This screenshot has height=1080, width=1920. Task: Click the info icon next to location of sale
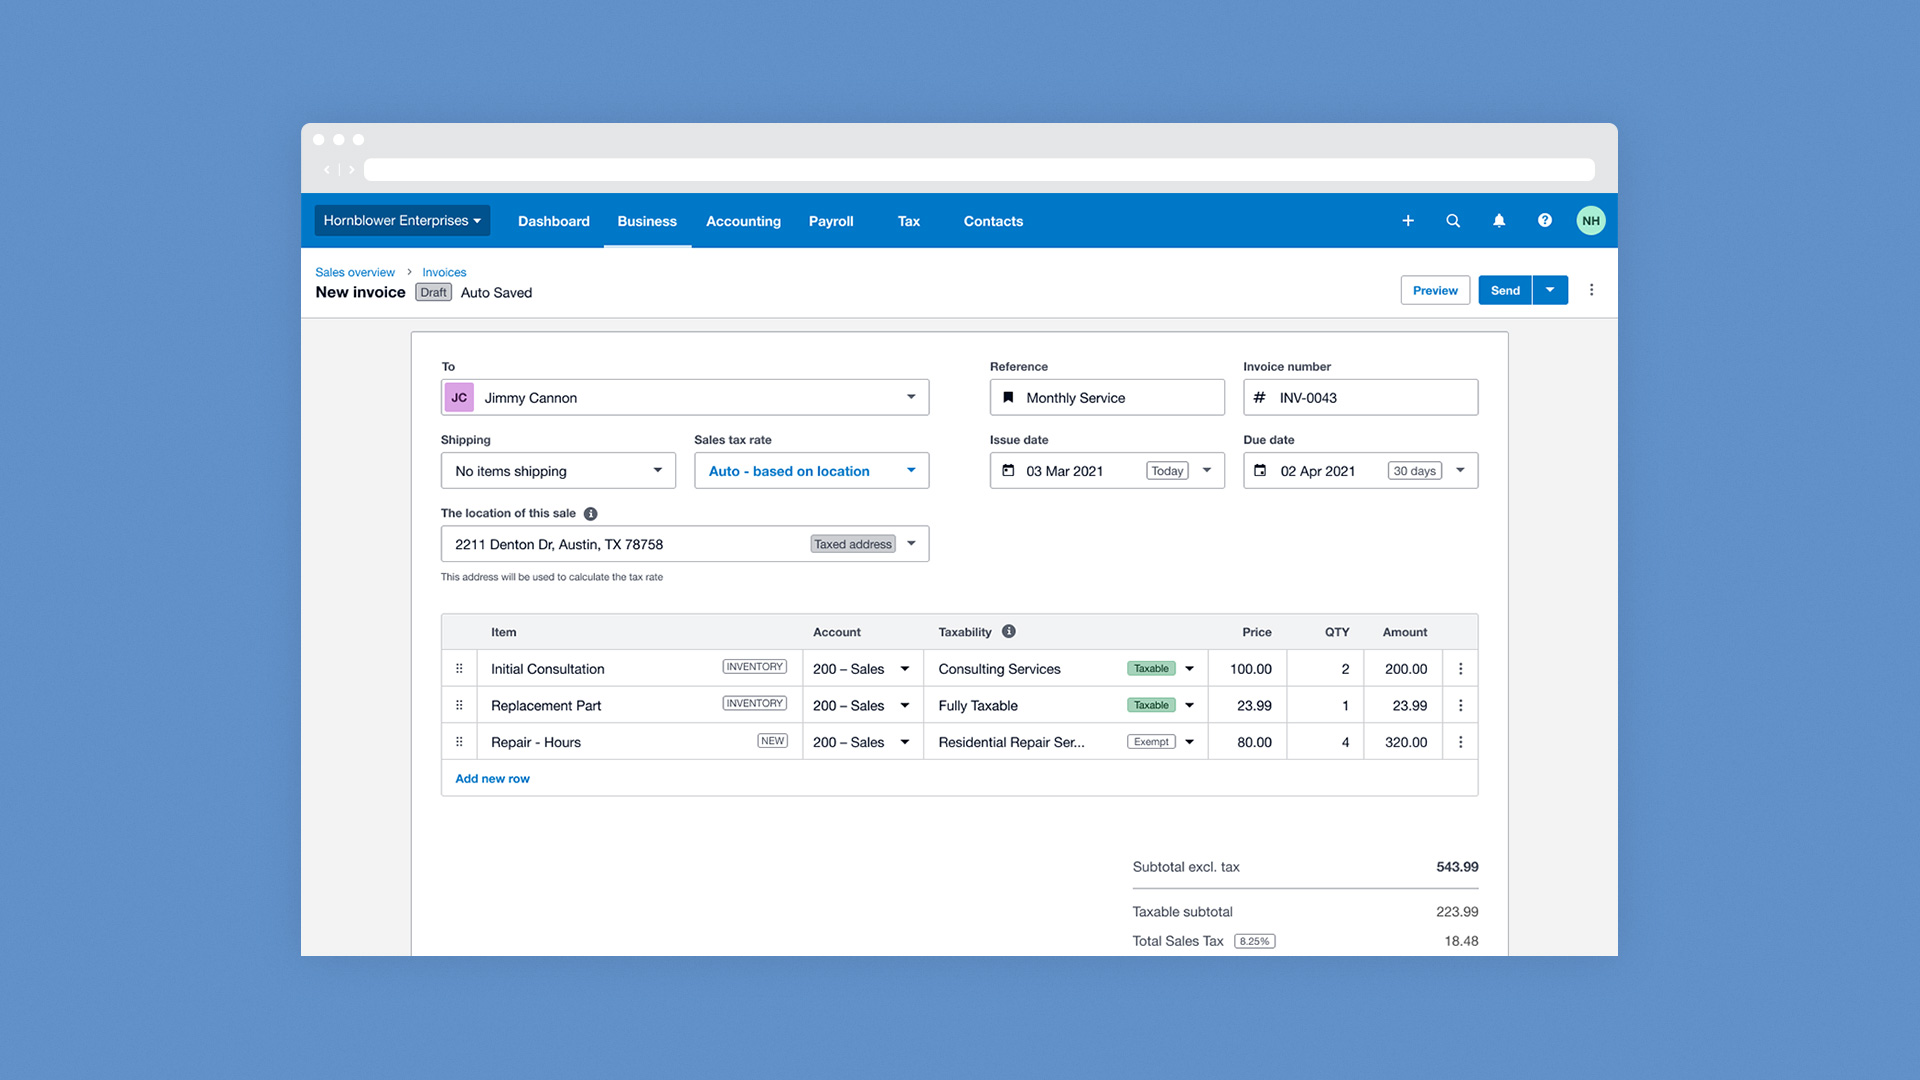(x=590, y=513)
